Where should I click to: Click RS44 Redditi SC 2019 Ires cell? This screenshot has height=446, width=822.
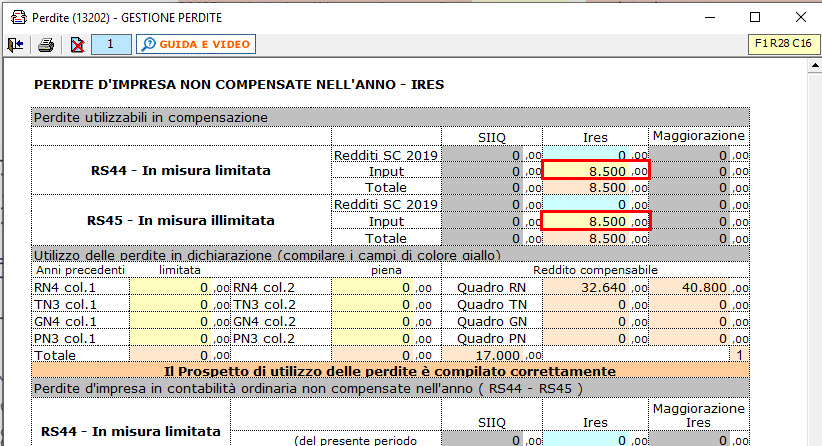pos(596,154)
